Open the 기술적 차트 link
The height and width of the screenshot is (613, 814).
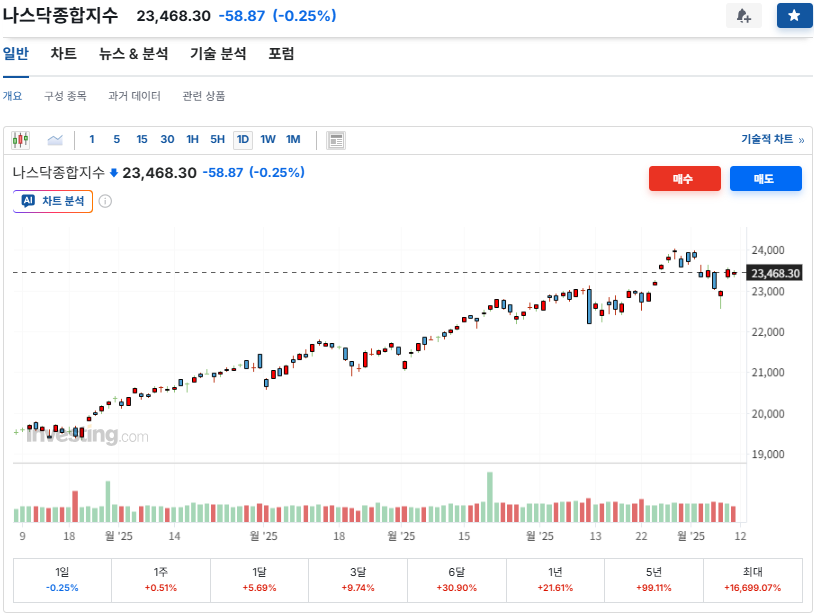(772, 139)
